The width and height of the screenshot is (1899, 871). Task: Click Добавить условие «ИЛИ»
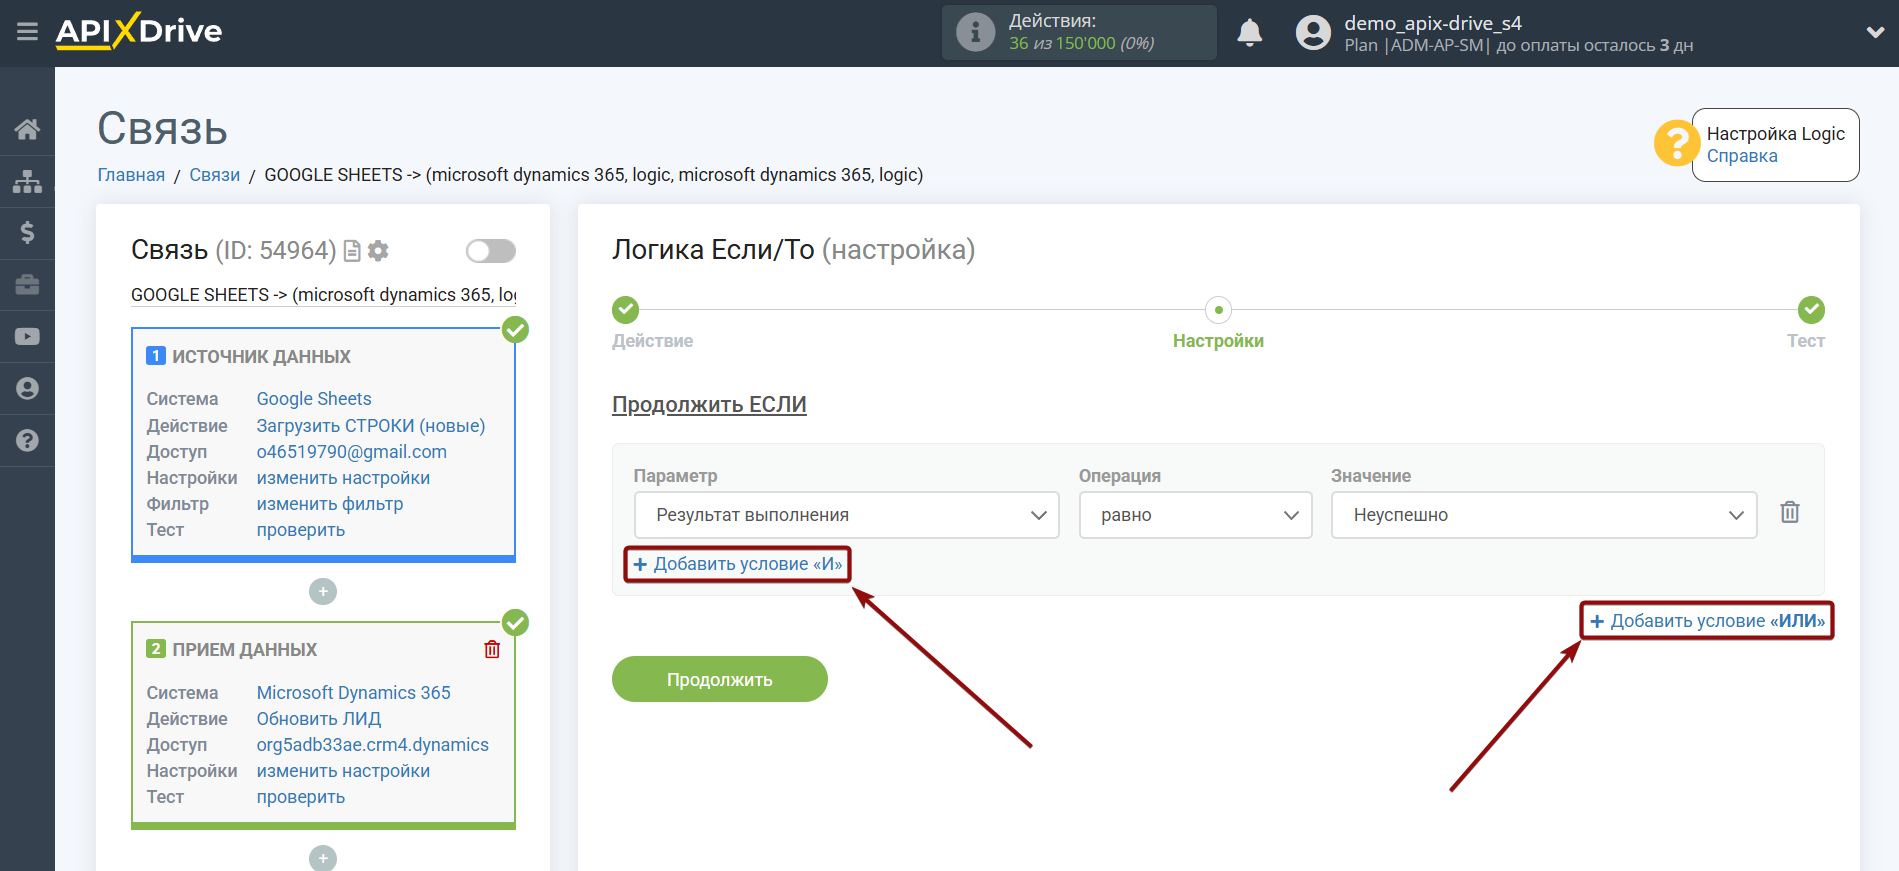[x=1707, y=621]
